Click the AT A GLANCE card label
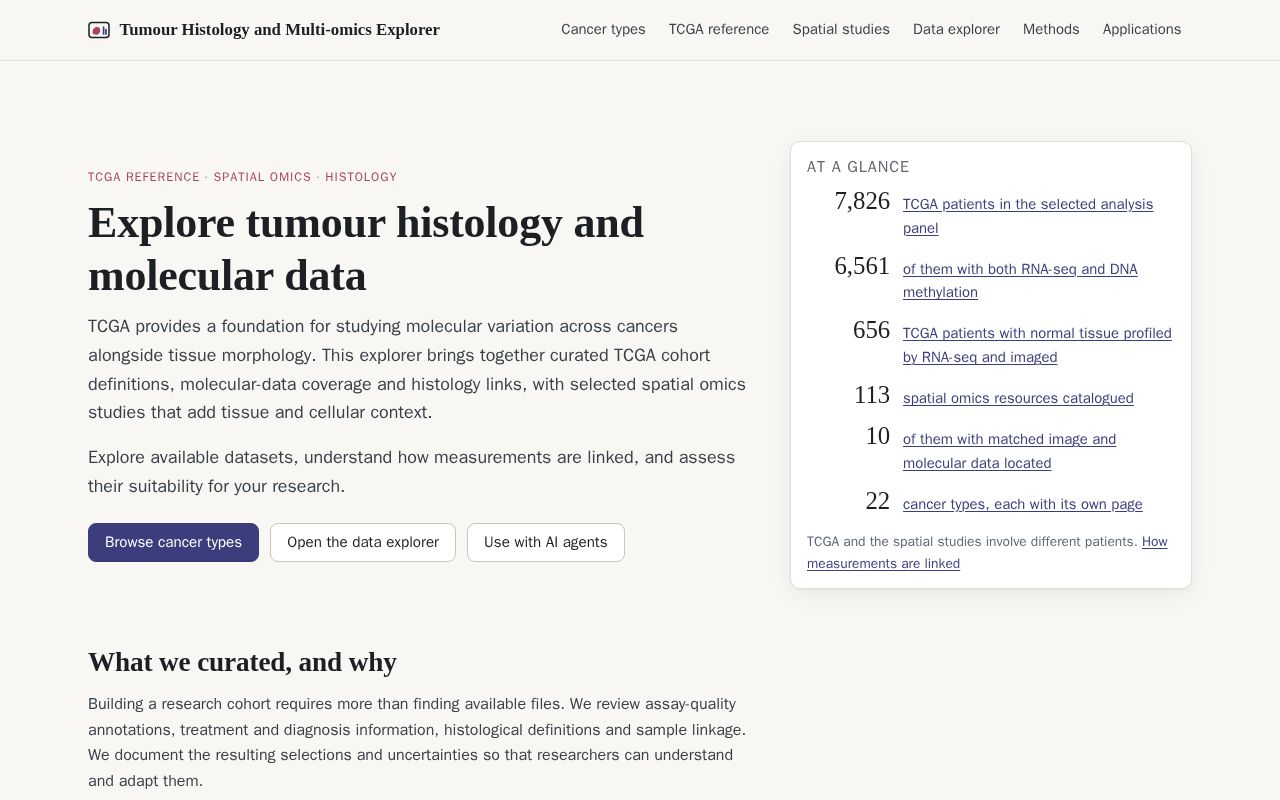This screenshot has height=800, width=1280. 858,167
